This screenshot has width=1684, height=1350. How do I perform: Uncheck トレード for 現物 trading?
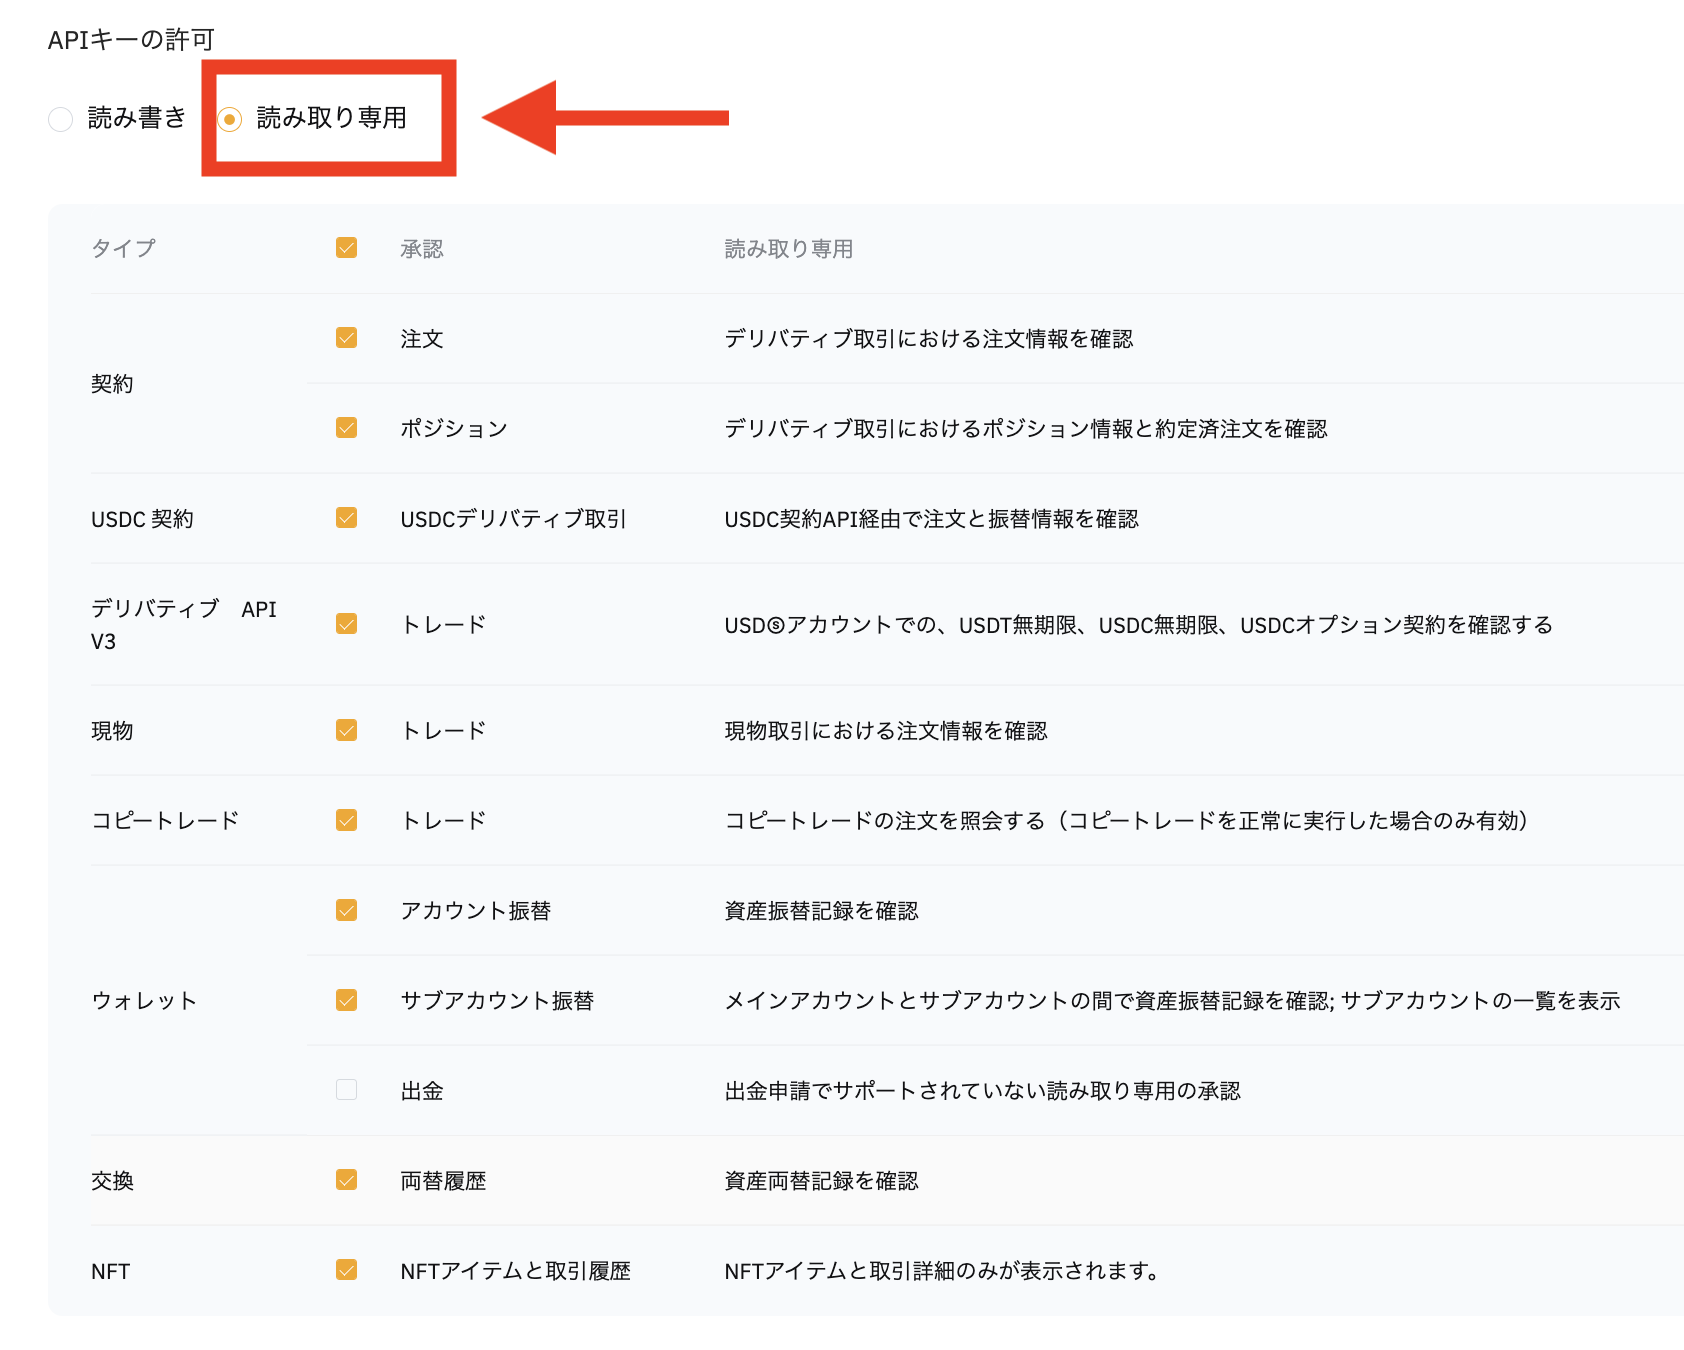(346, 729)
